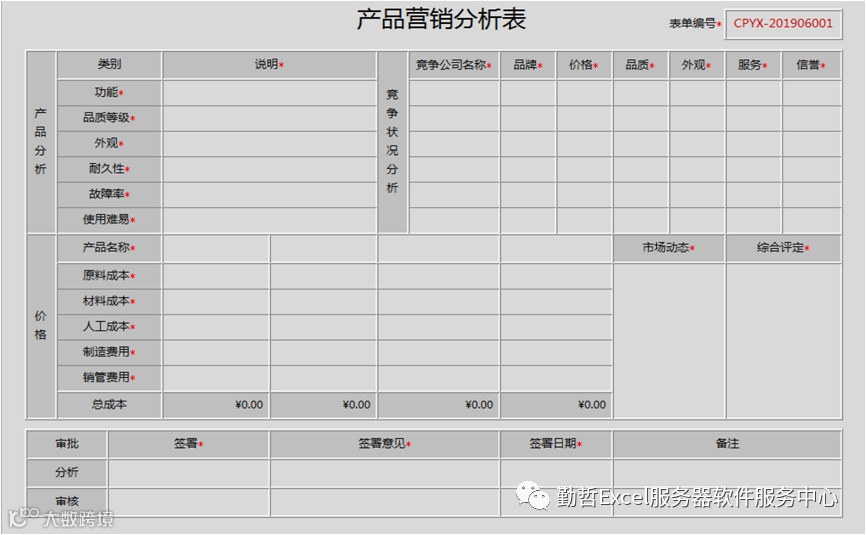Viewport: 866px width, 535px height.
Task: Click the 审核 row 签署意见 input cell
Action: [385, 502]
